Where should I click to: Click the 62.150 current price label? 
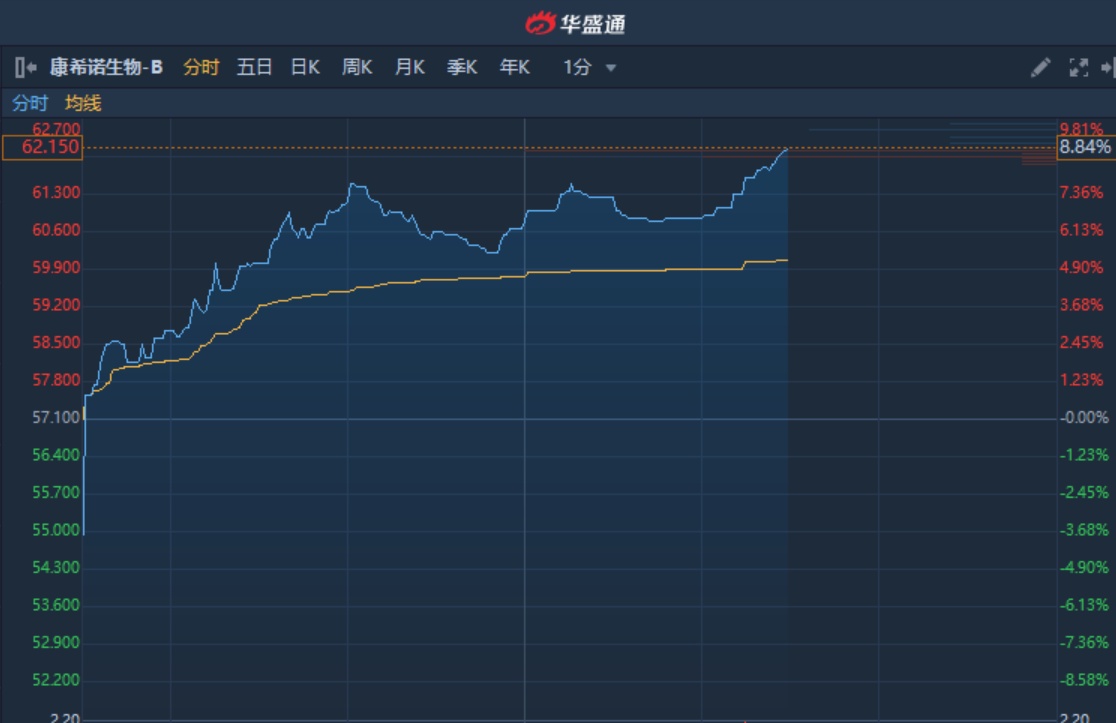(x=56, y=148)
